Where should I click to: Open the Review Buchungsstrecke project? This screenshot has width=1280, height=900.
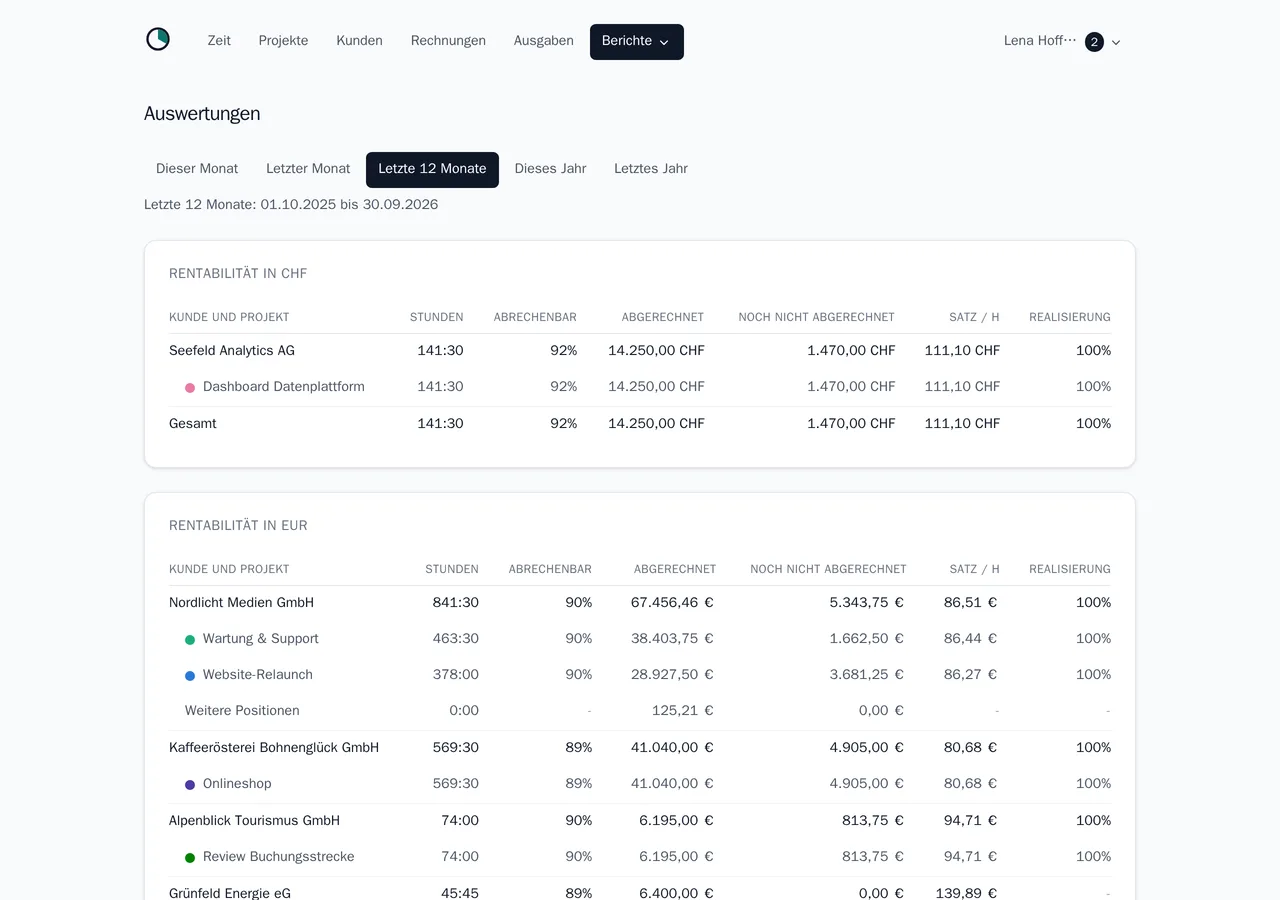279,857
